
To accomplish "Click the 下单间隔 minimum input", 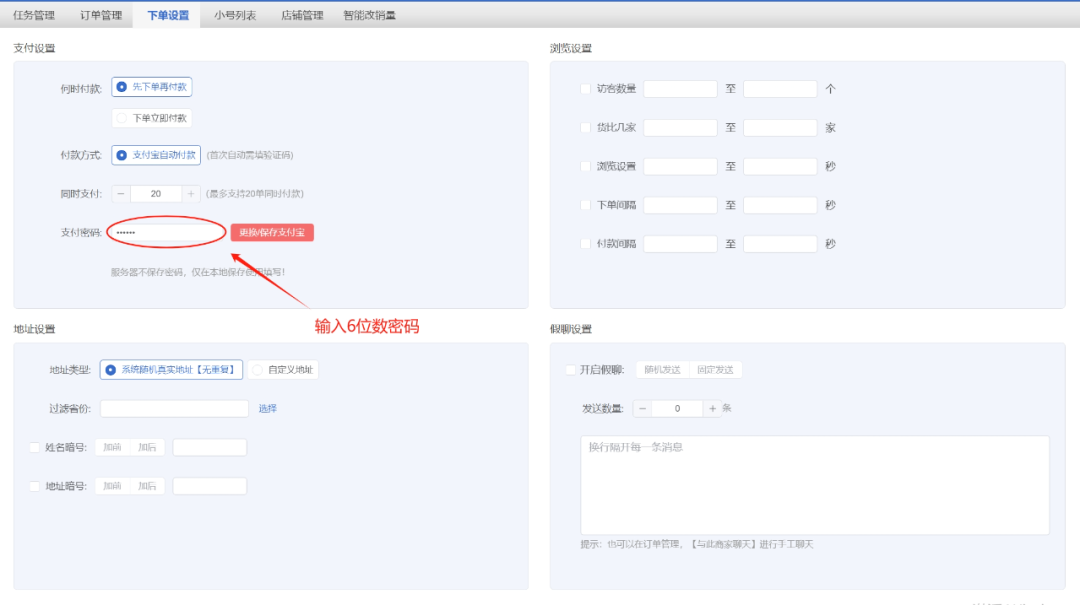I will [x=681, y=205].
